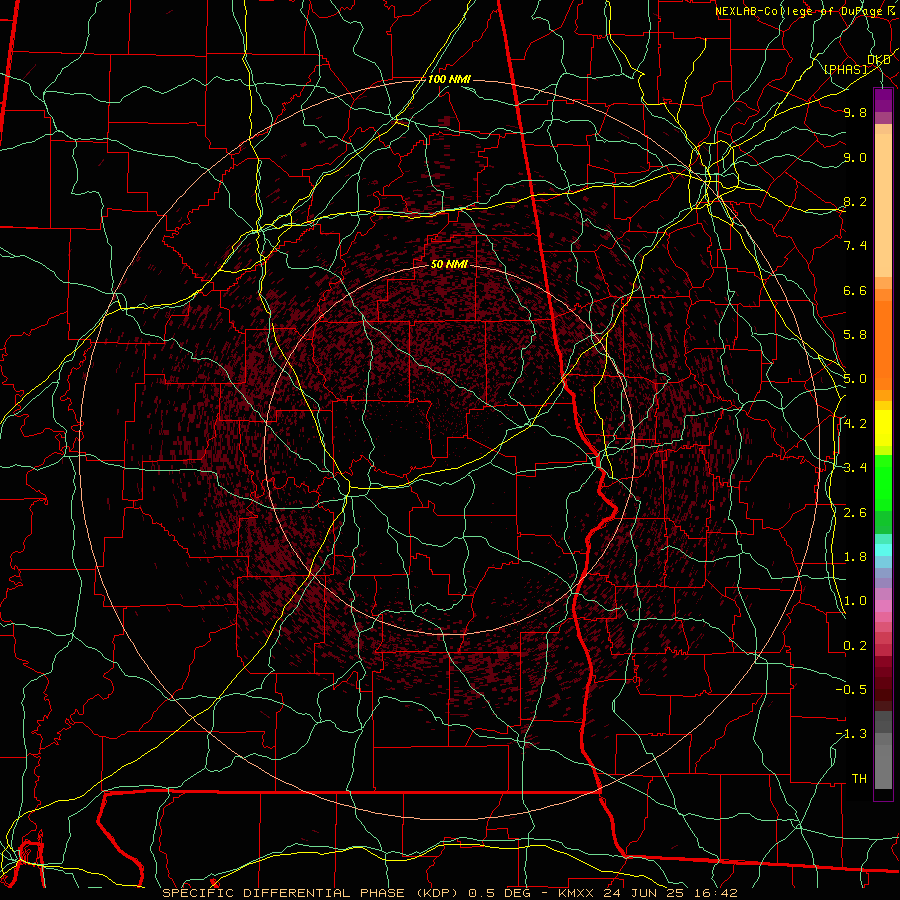Click the (KDP) text in the caption

tap(437, 893)
